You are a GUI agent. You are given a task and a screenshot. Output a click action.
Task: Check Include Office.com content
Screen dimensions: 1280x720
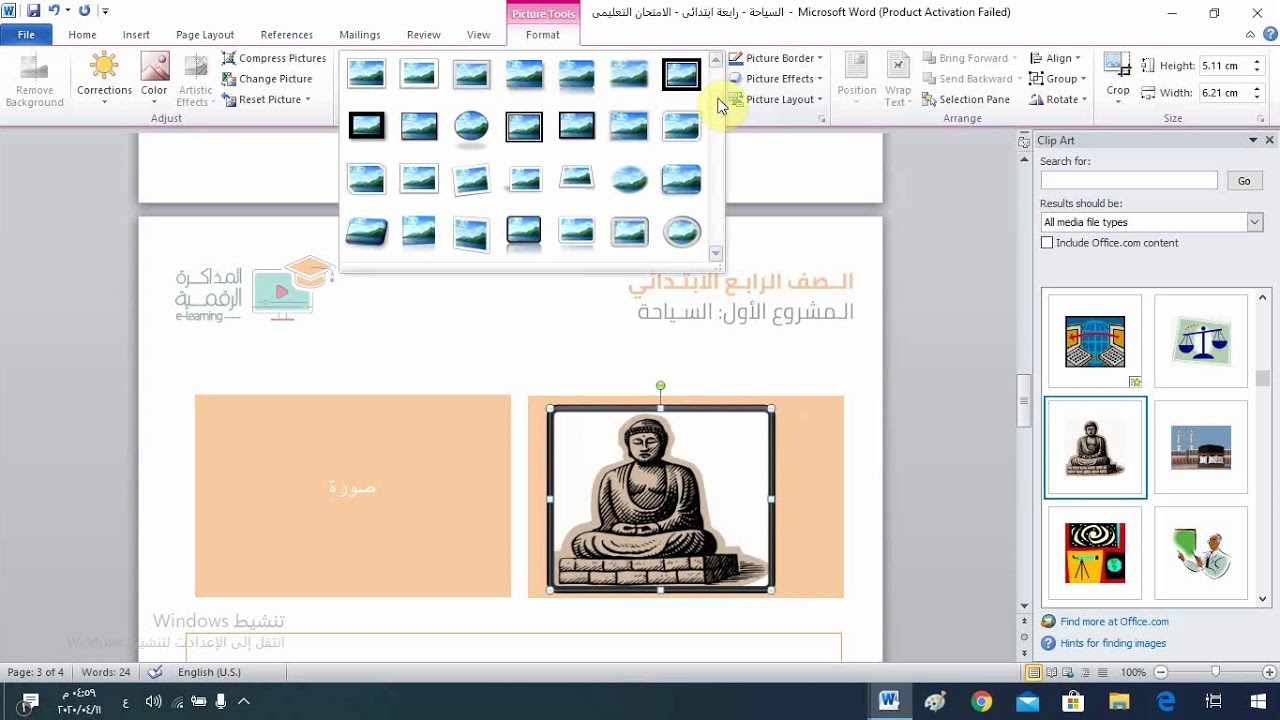pyautogui.click(x=1047, y=243)
